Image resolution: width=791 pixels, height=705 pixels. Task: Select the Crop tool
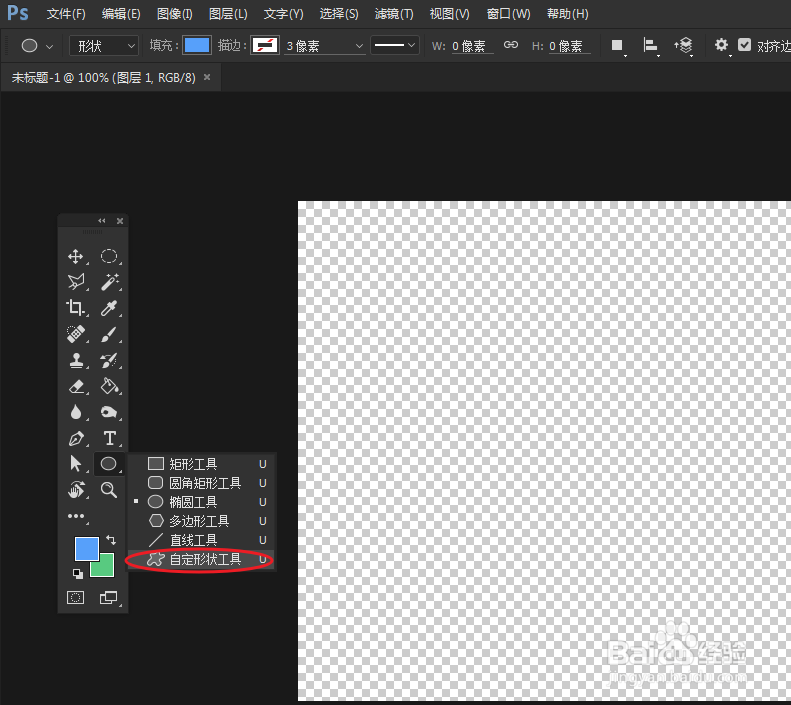[x=76, y=308]
